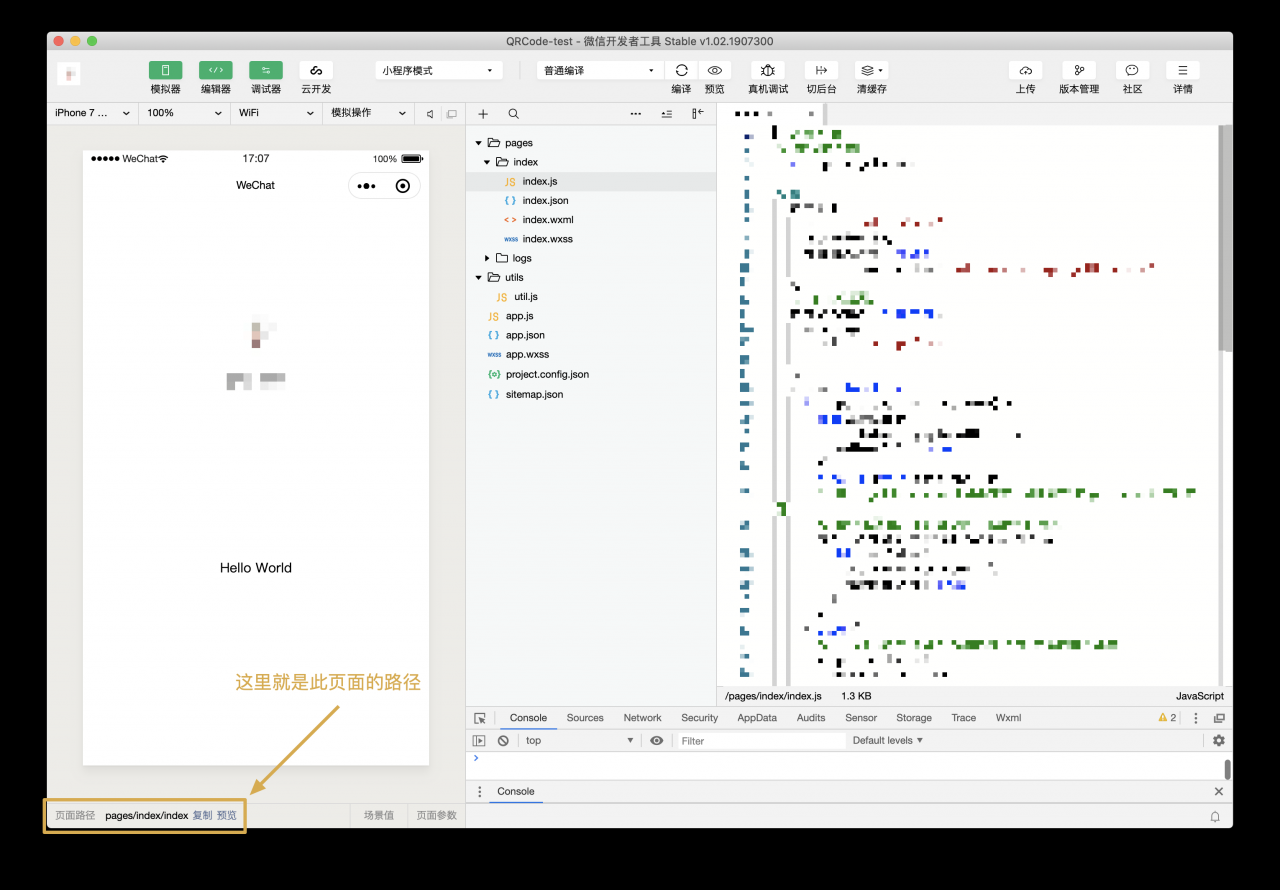1280x890 pixels.
Task: Click the warnings count indicator
Action: click(1167, 718)
